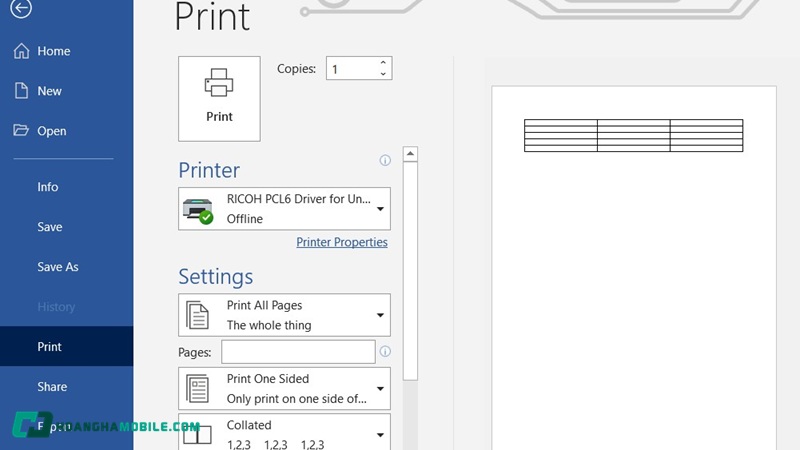Viewport: 800px width, 450px height.
Task: Click the Copies number field
Action: coord(350,69)
